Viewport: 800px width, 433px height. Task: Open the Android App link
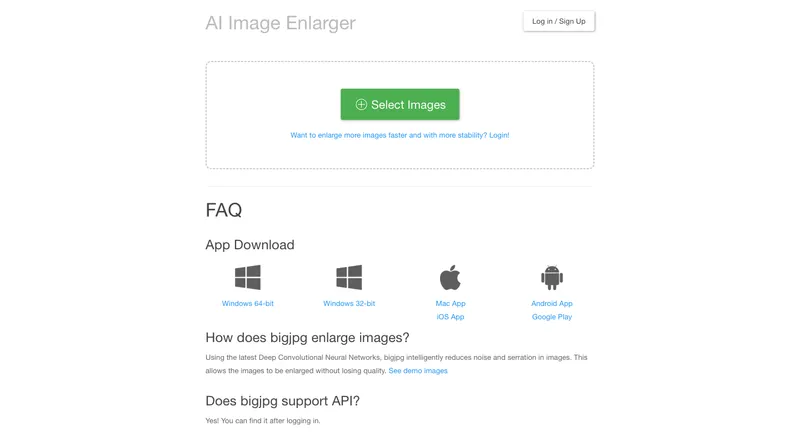coord(552,303)
